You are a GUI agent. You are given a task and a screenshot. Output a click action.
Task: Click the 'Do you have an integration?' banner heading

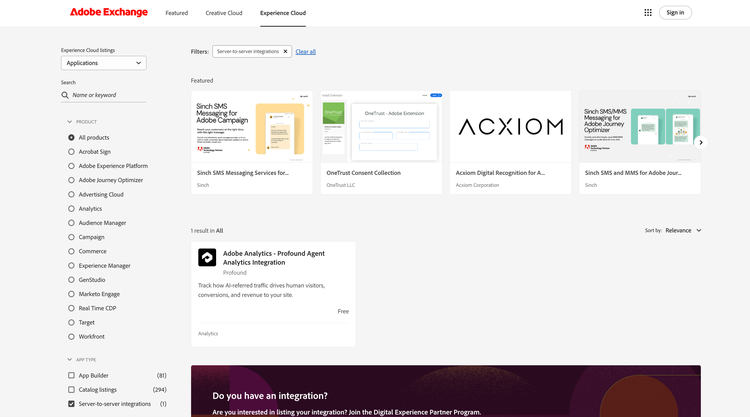pyautogui.click(x=270, y=396)
